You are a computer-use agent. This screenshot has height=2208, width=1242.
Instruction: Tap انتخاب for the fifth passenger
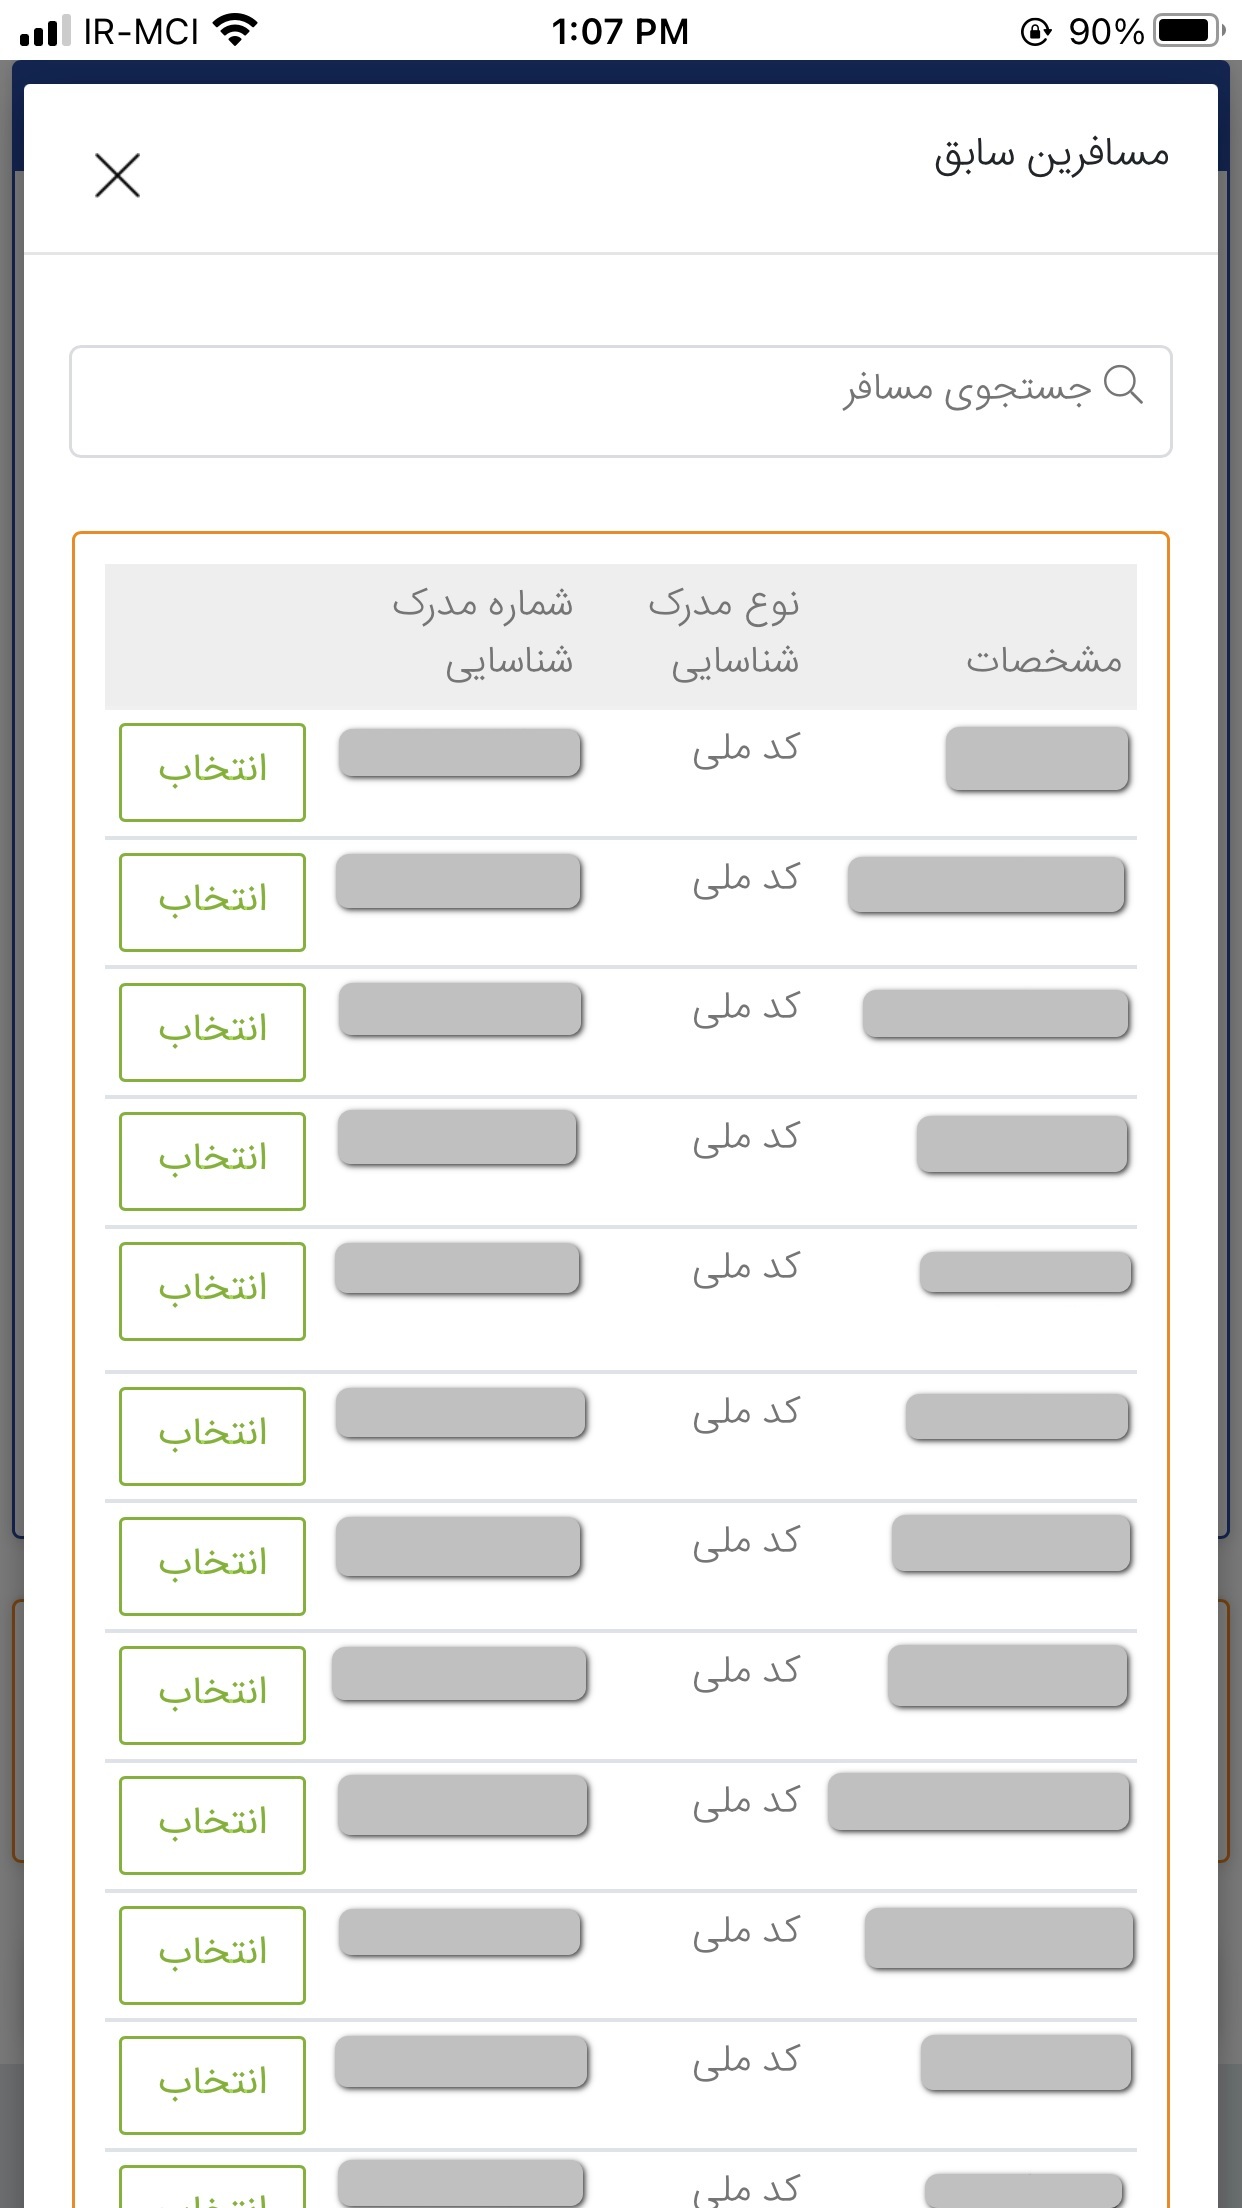tap(212, 1291)
